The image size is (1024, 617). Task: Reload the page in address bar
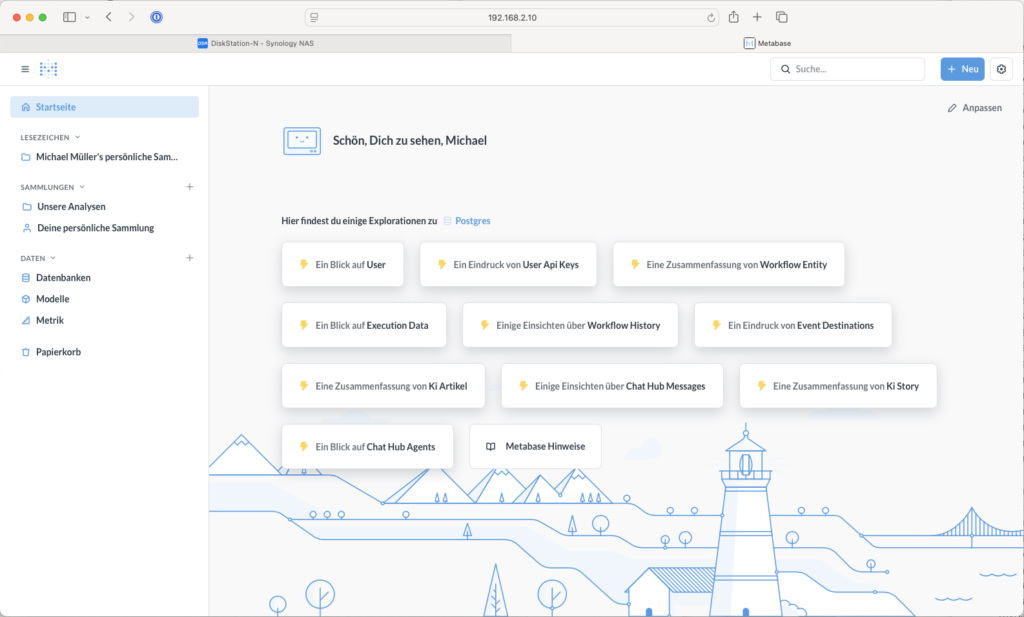[x=711, y=17]
